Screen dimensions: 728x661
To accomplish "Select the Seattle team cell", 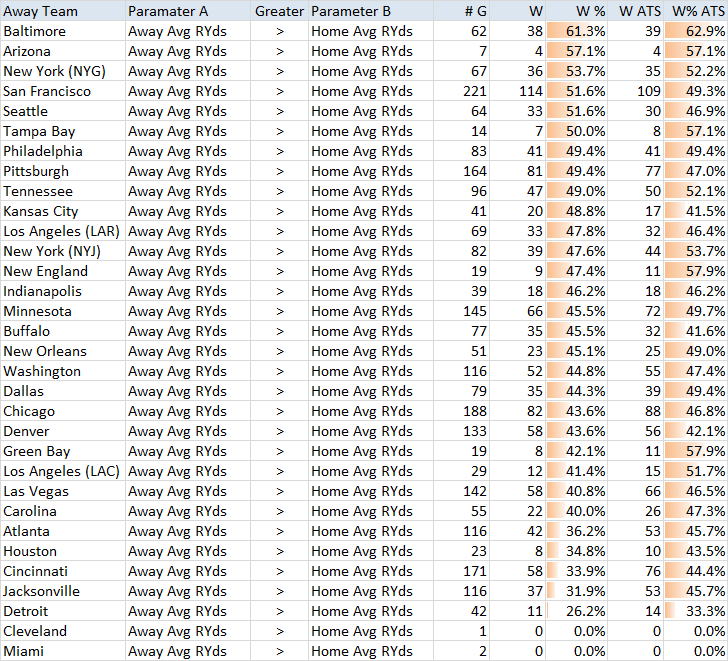I will pyautogui.click(x=63, y=111).
